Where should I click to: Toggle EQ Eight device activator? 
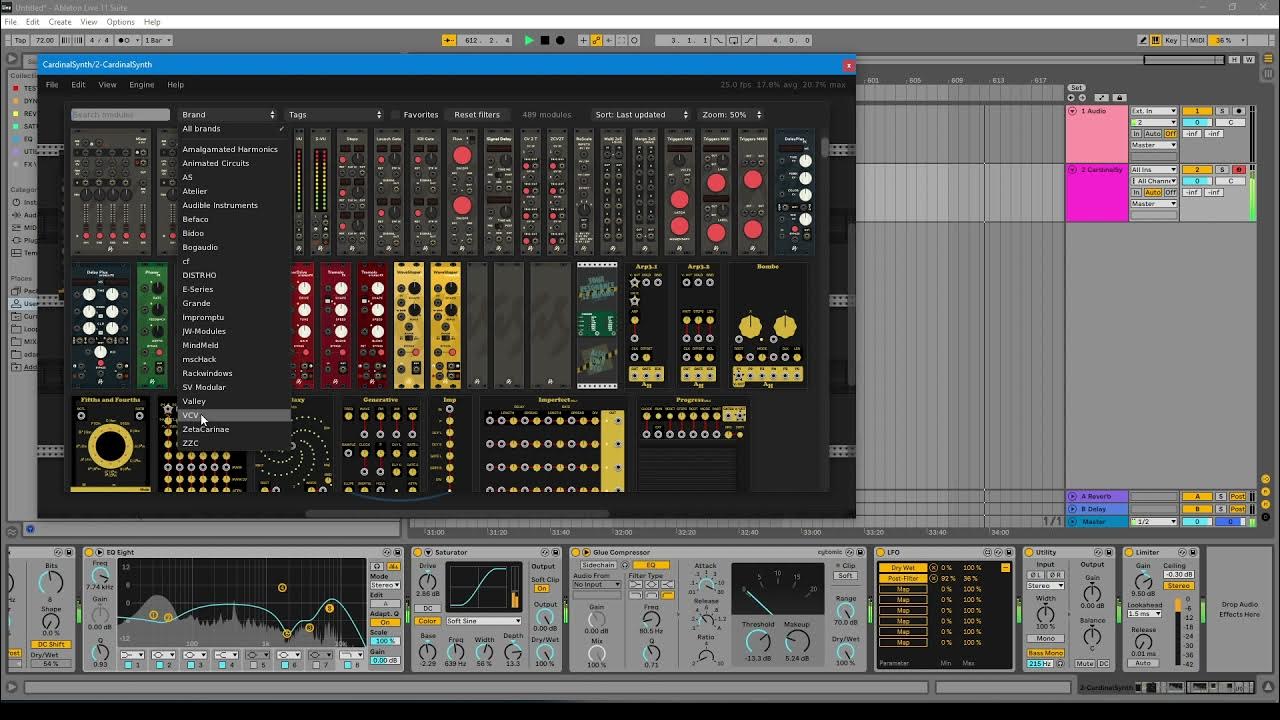point(89,552)
